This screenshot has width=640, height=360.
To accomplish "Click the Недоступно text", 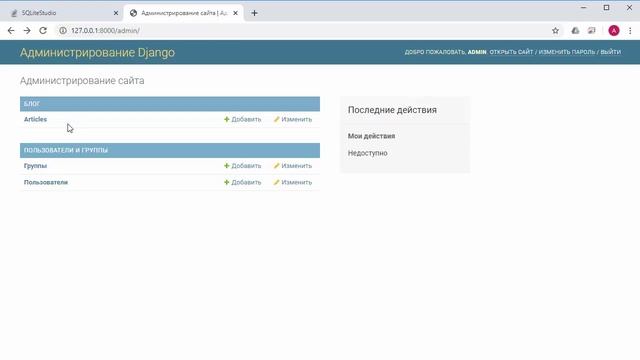I will pos(367,153).
